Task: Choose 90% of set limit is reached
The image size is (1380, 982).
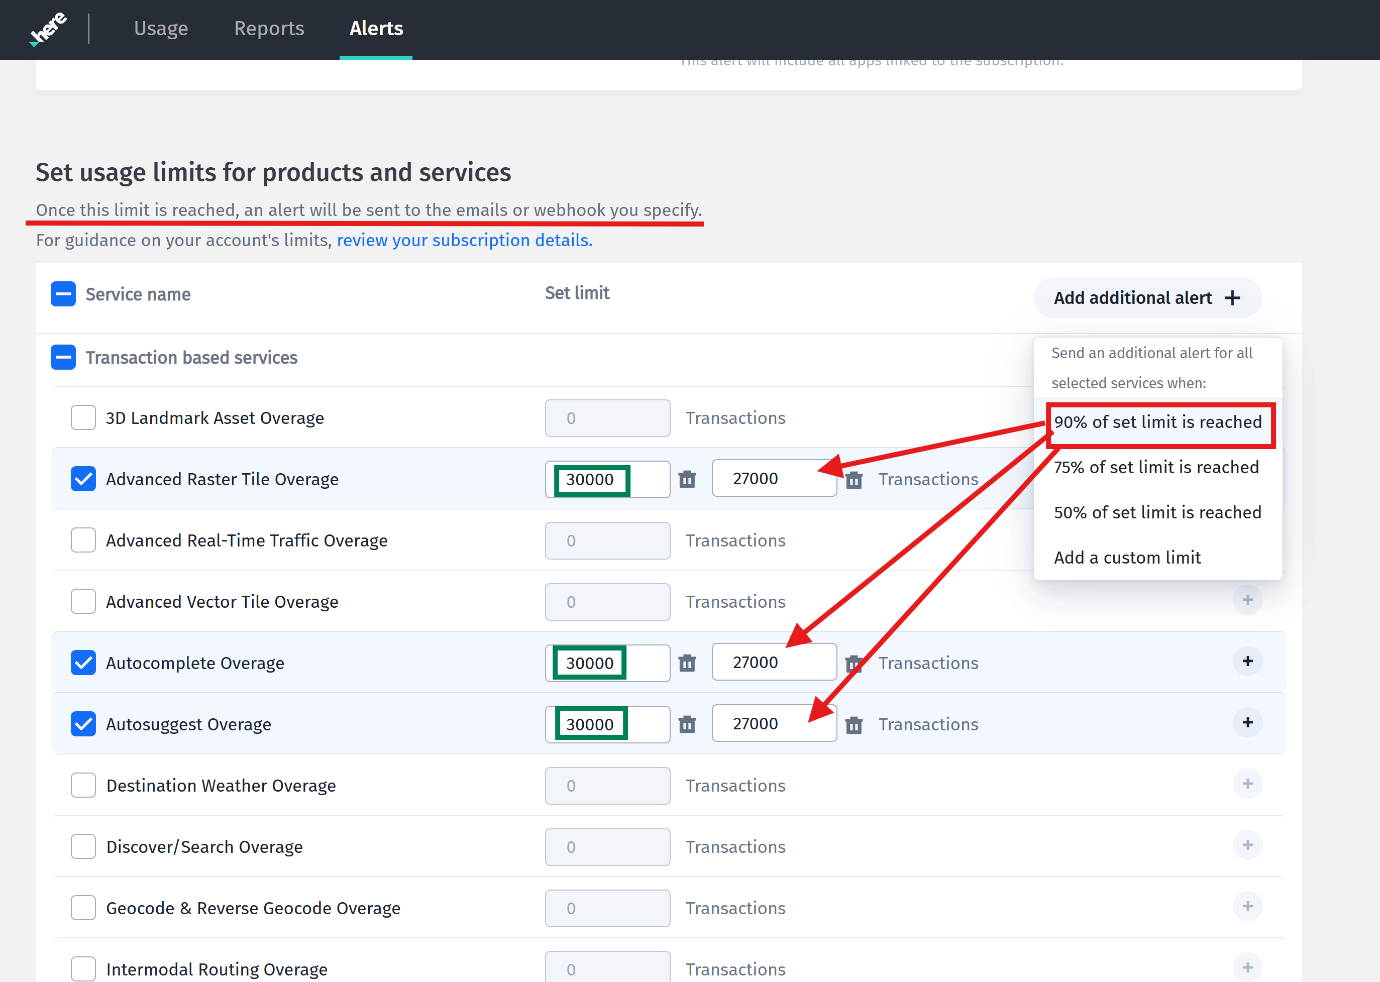Action: (1158, 422)
